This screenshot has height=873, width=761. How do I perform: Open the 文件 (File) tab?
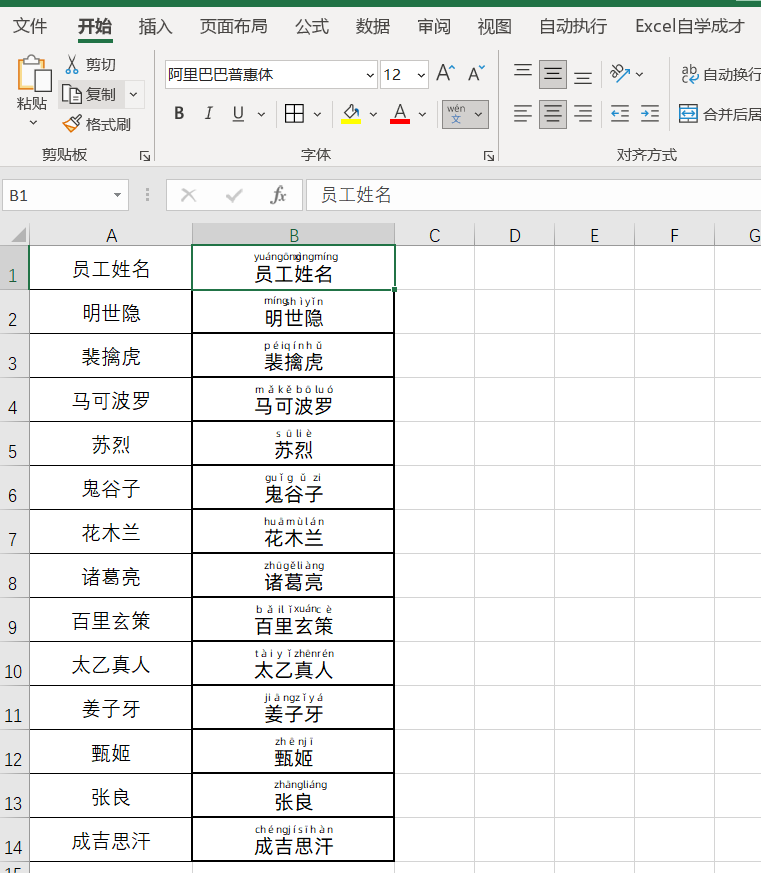coord(30,26)
